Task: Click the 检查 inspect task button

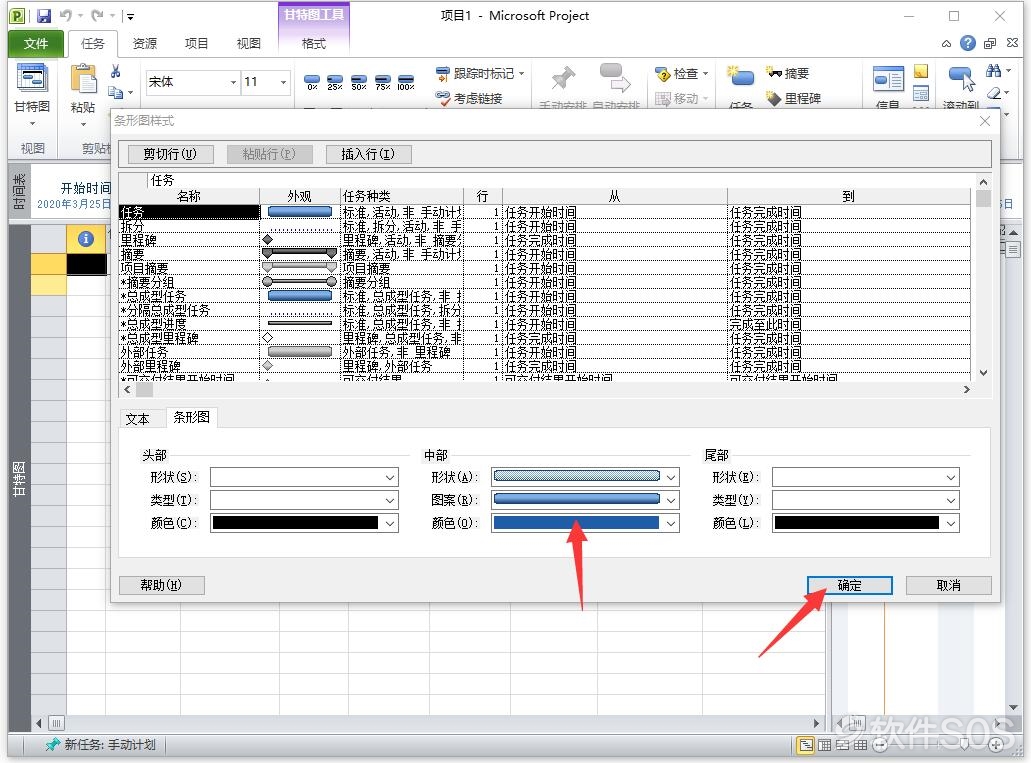Action: [x=681, y=73]
